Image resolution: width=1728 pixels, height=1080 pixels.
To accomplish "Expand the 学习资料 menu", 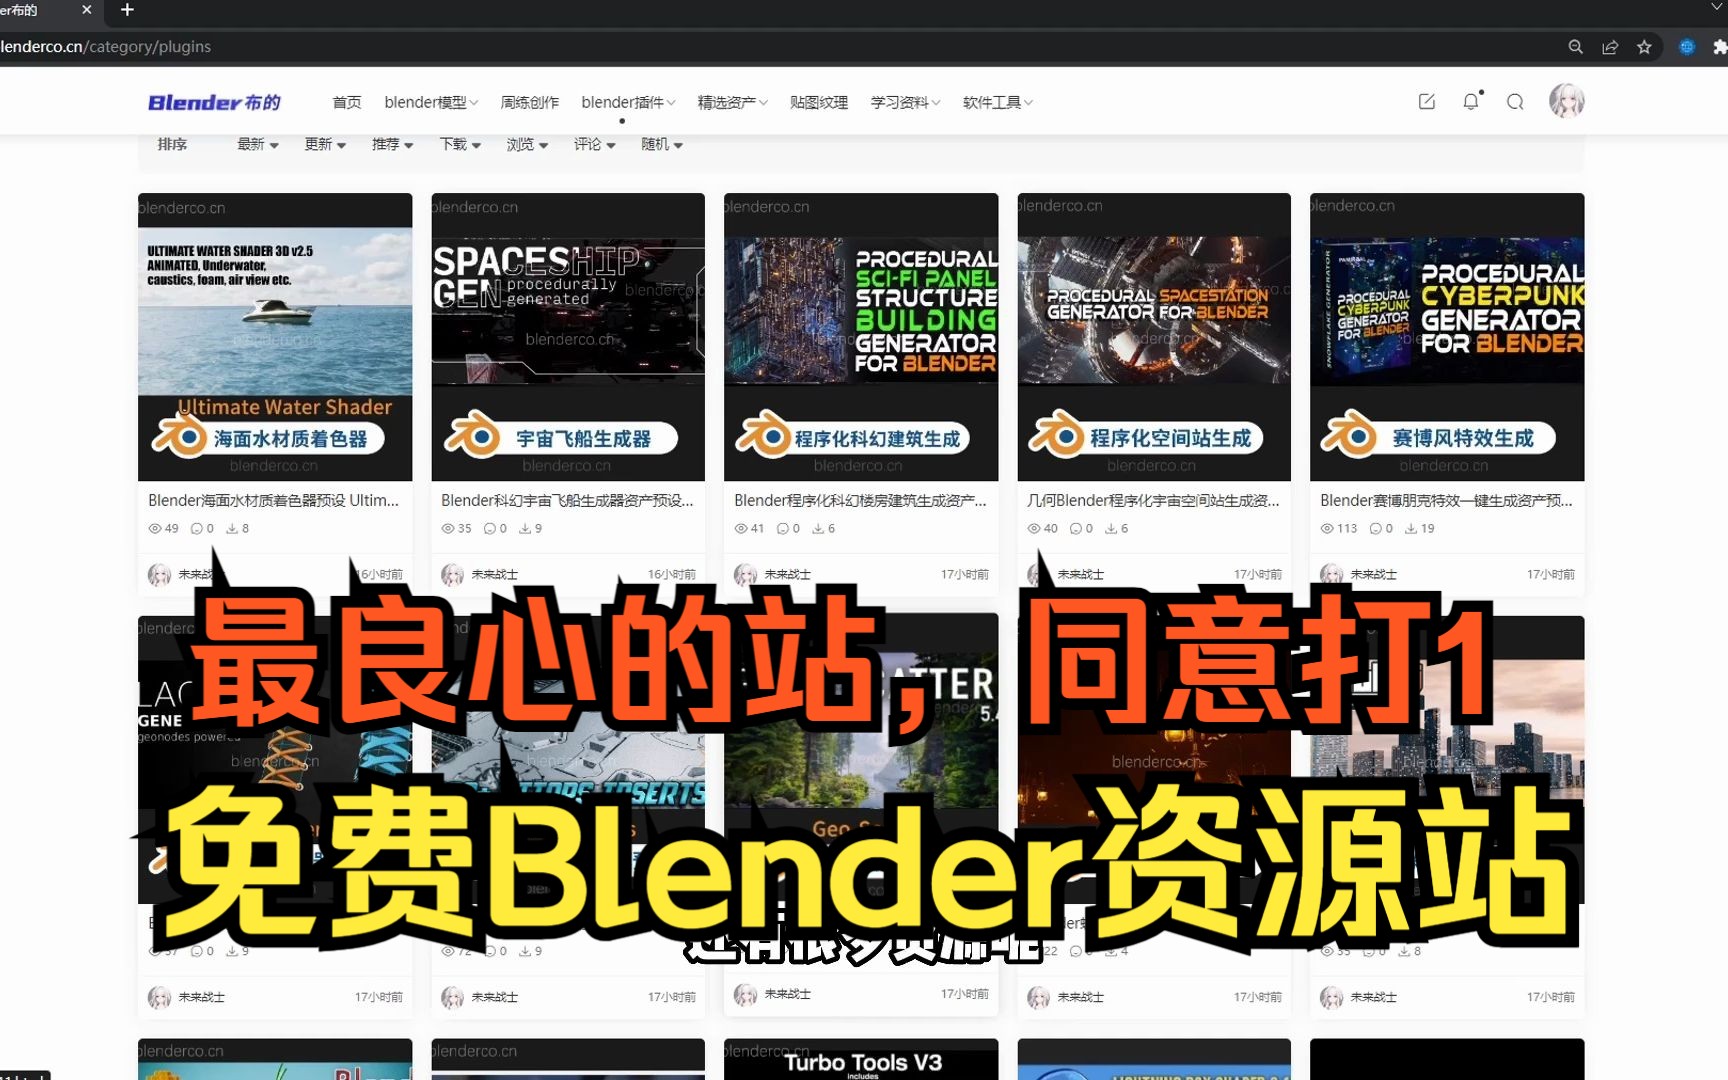I will tap(905, 102).
